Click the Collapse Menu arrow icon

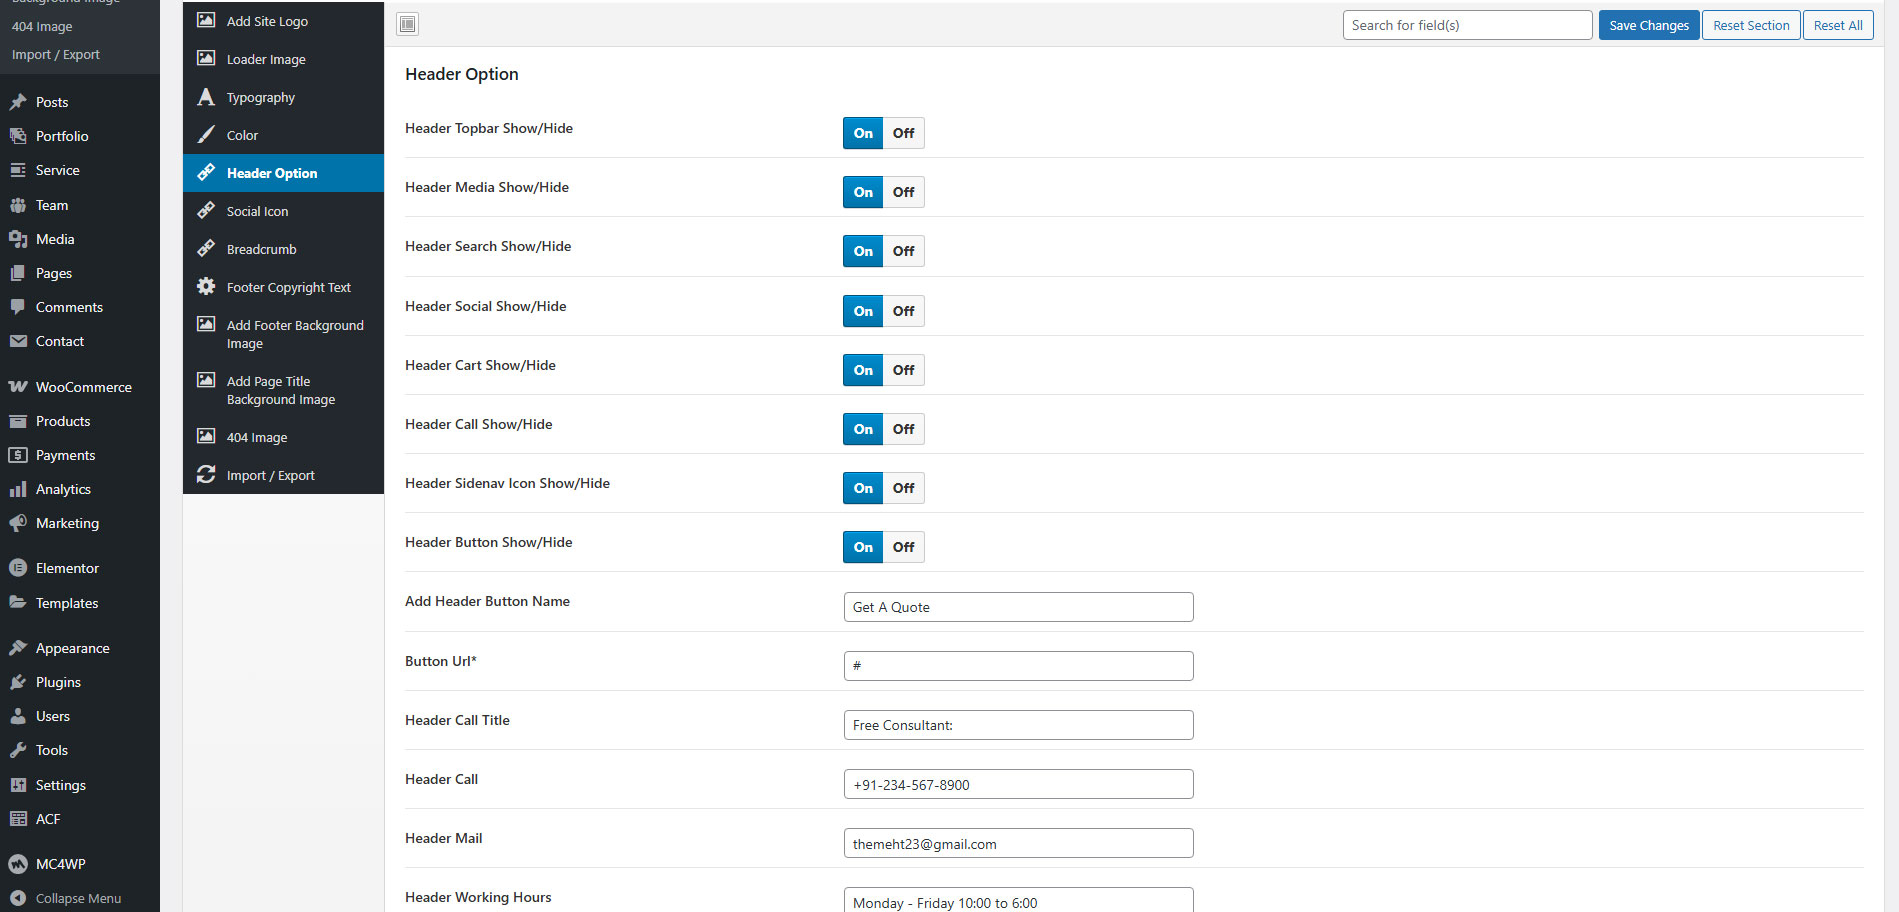(18, 898)
